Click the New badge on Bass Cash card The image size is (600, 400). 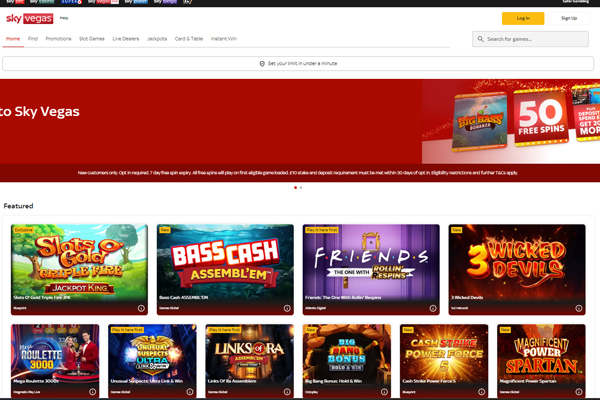(165, 230)
